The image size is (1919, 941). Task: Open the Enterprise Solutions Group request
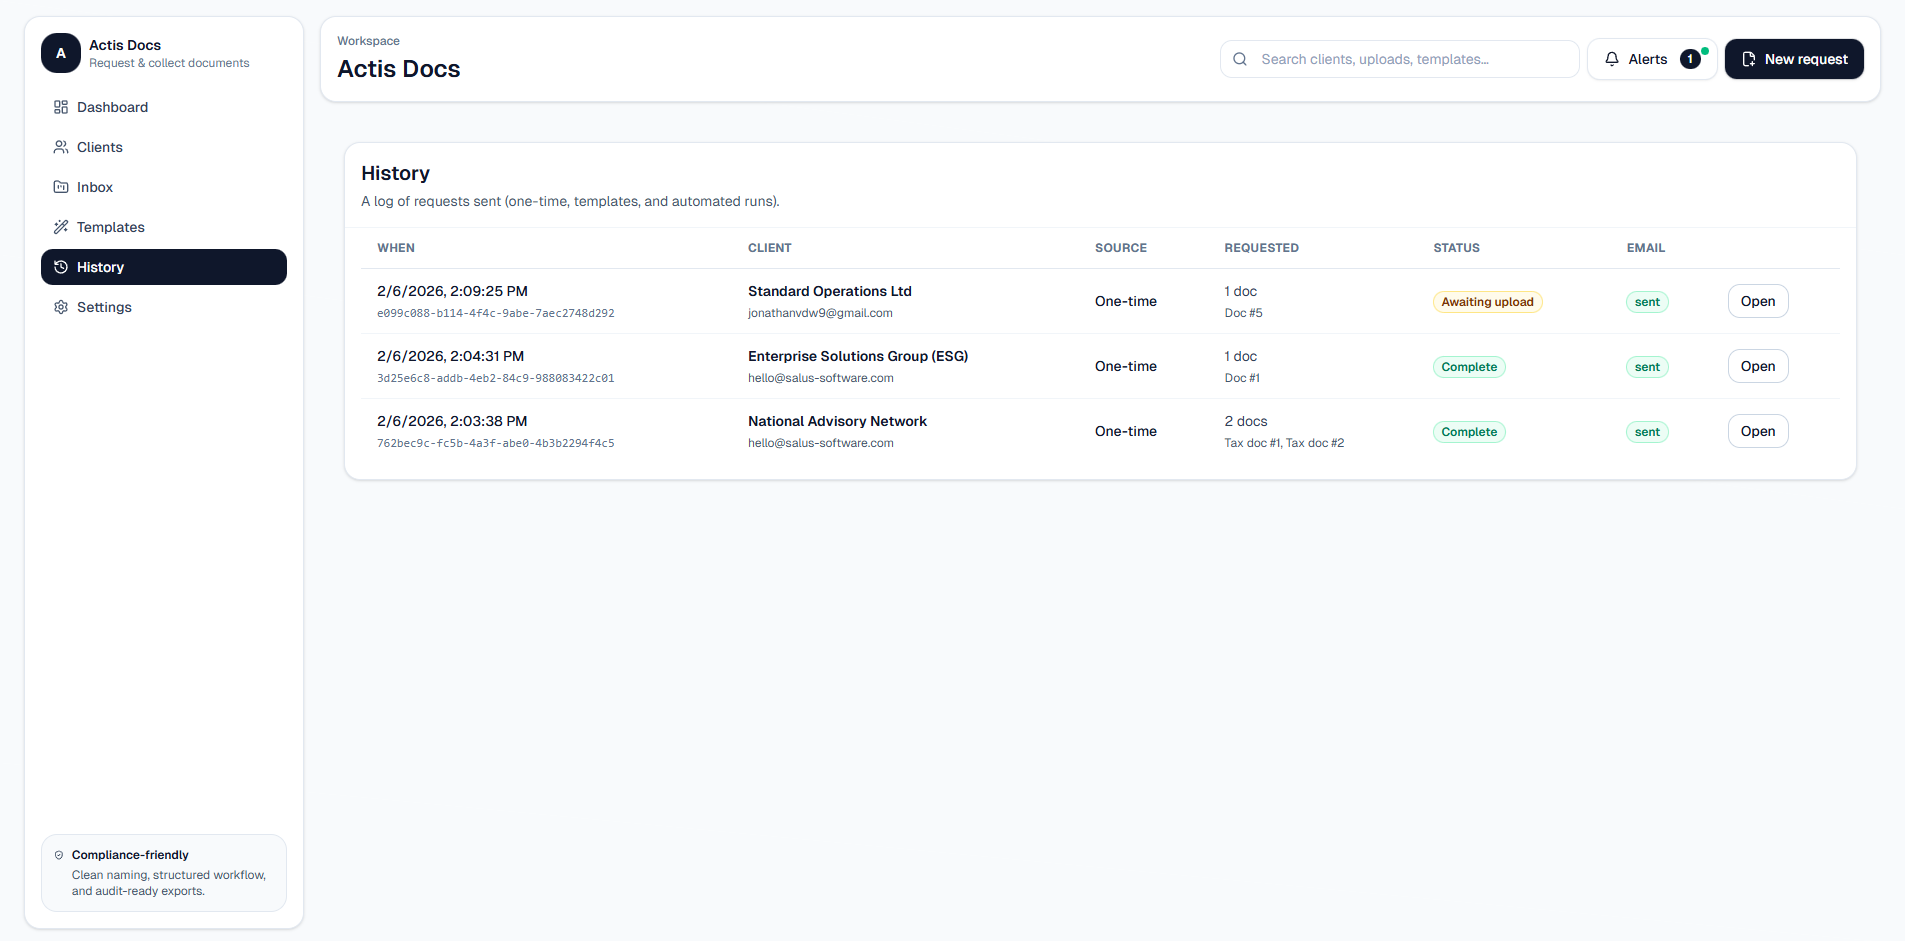(1757, 366)
